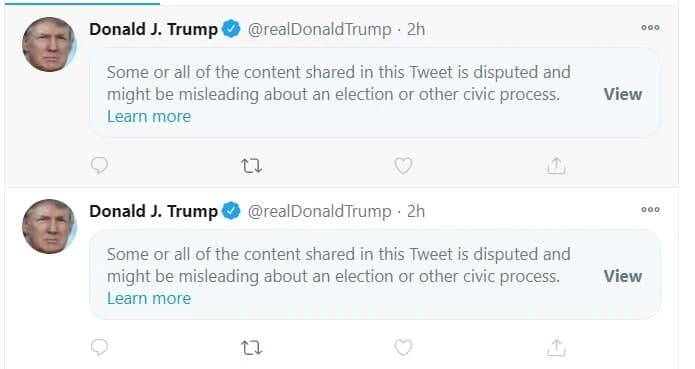The height and width of the screenshot is (369, 695).
Task: Retweet the second disputed tweet
Action: pyautogui.click(x=251, y=348)
